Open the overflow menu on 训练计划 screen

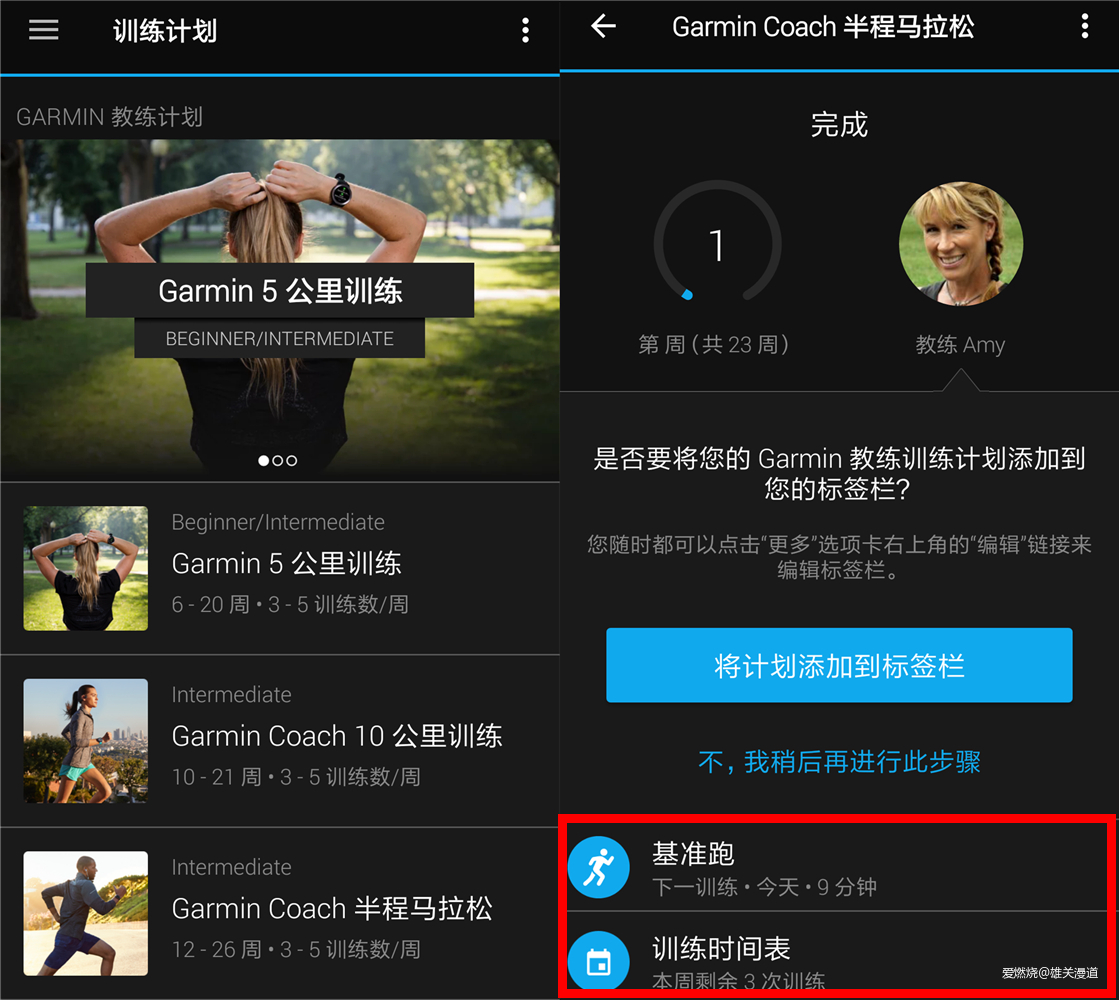coord(526,30)
